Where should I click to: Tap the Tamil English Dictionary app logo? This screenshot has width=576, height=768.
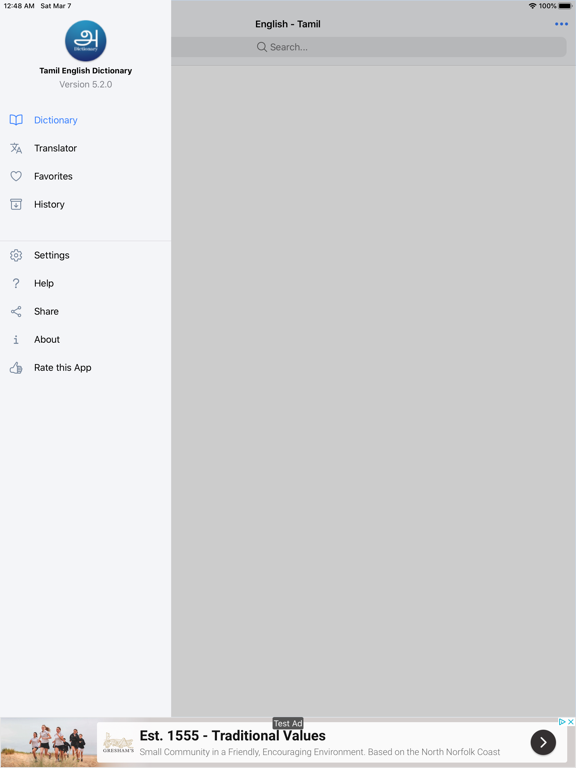tap(86, 41)
